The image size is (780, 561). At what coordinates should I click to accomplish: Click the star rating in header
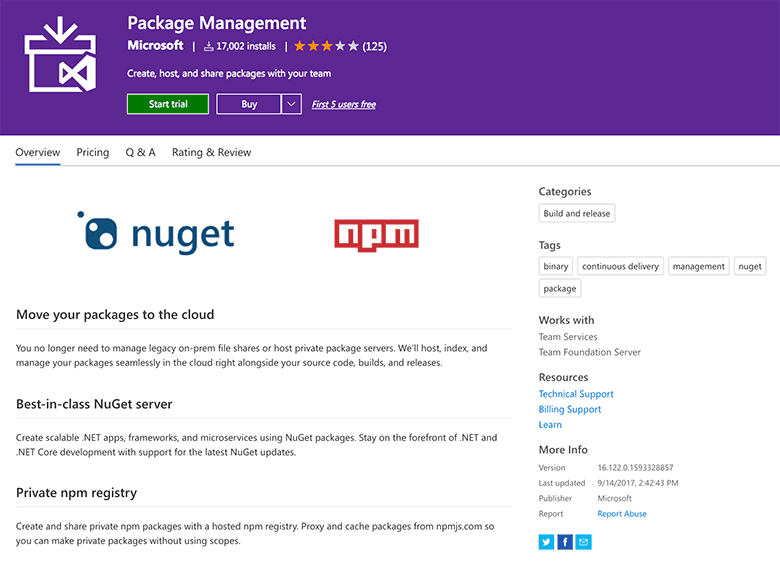pyautogui.click(x=326, y=46)
